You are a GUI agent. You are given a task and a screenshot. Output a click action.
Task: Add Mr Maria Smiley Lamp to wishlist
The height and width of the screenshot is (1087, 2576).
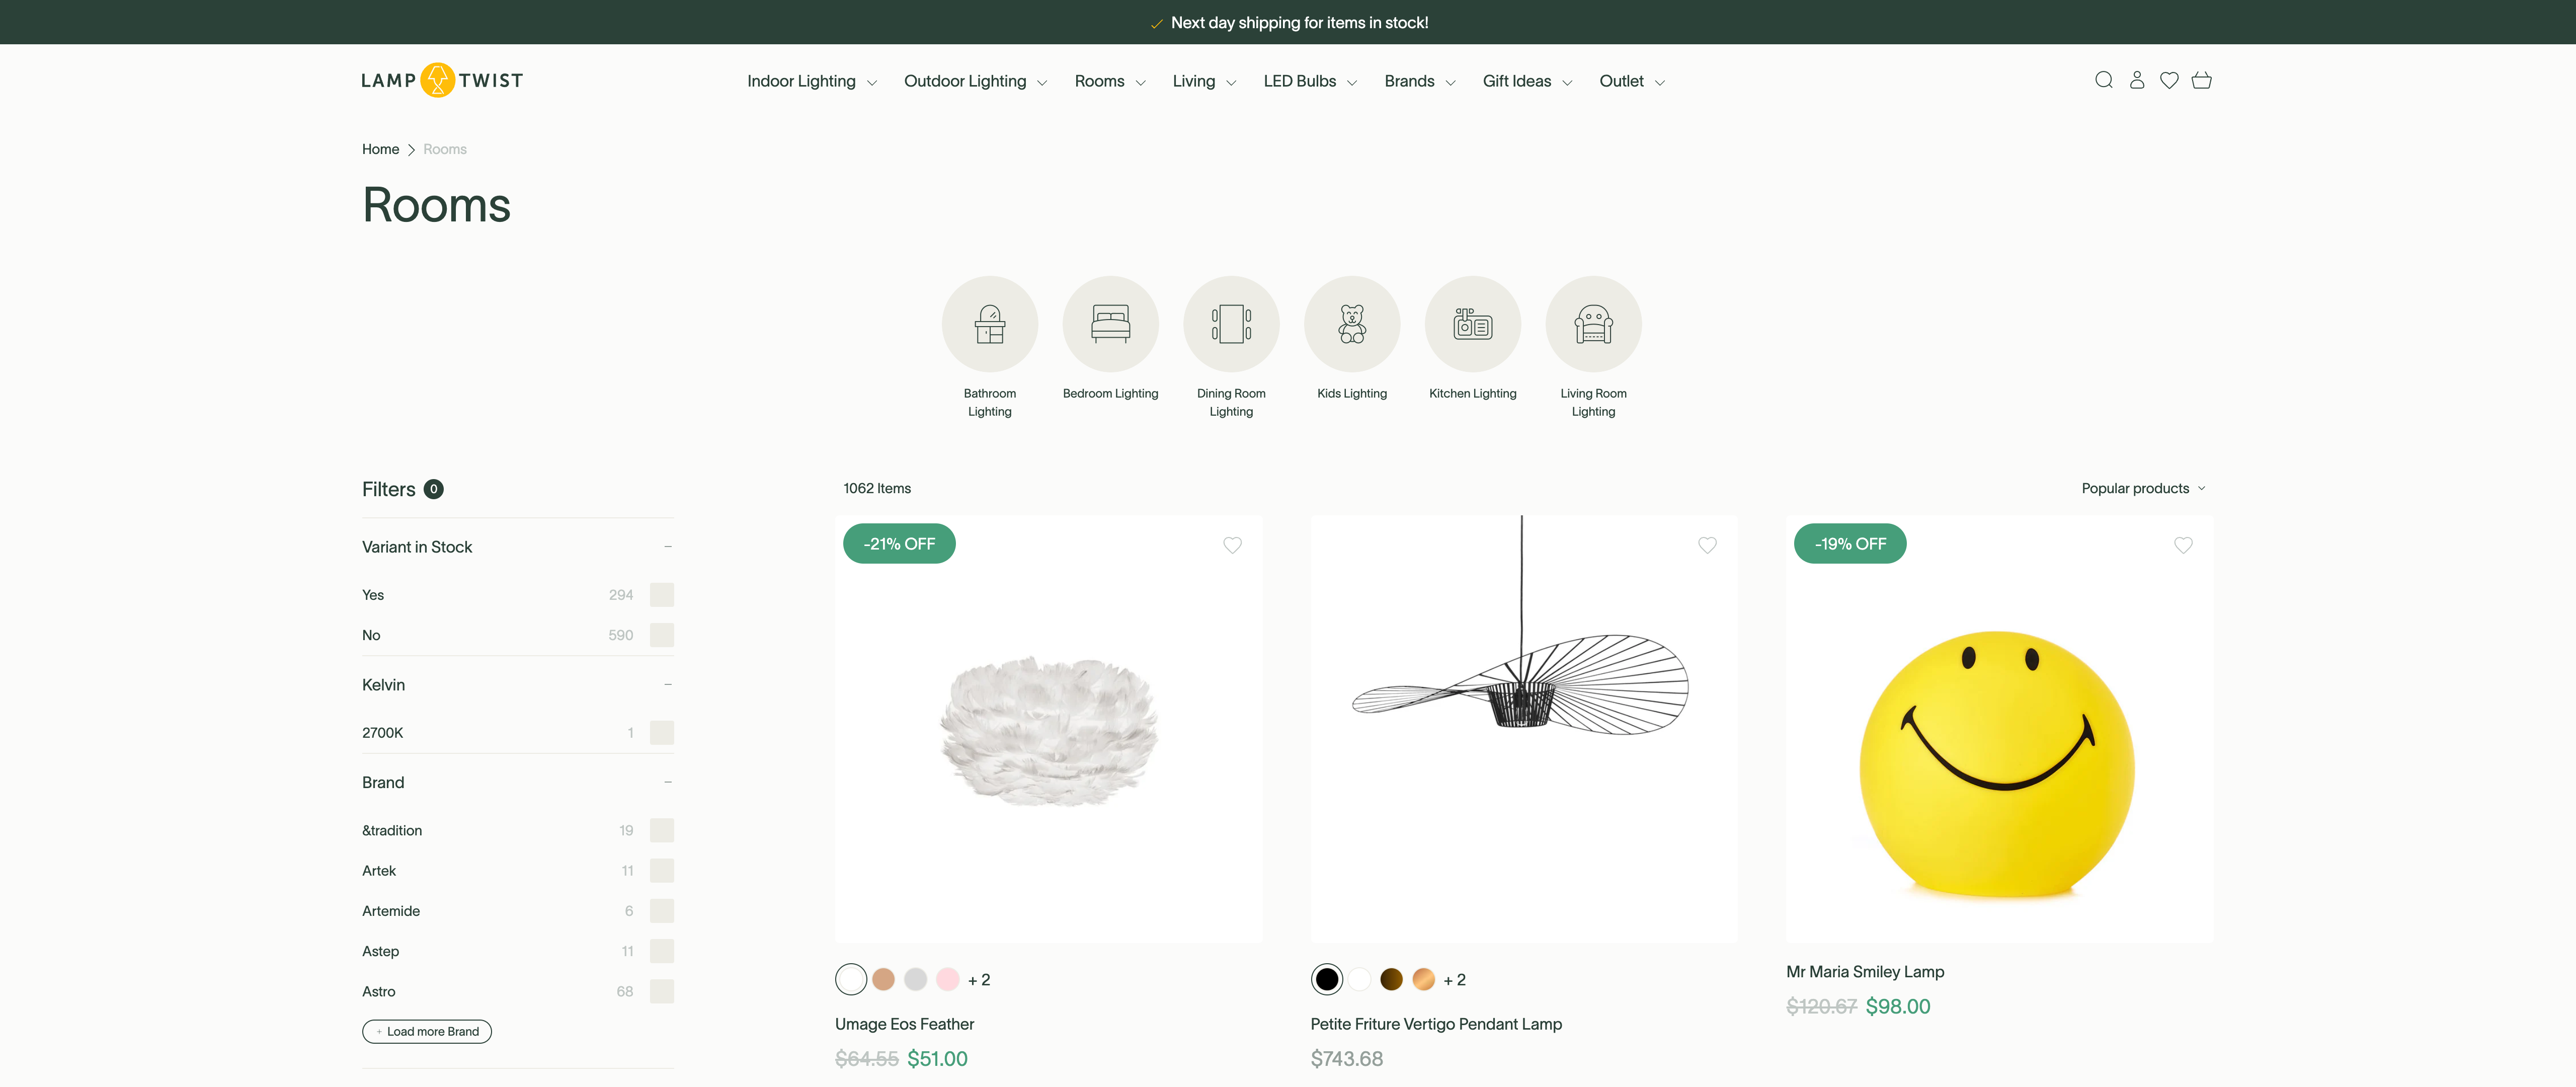[x=2183, y=545]
